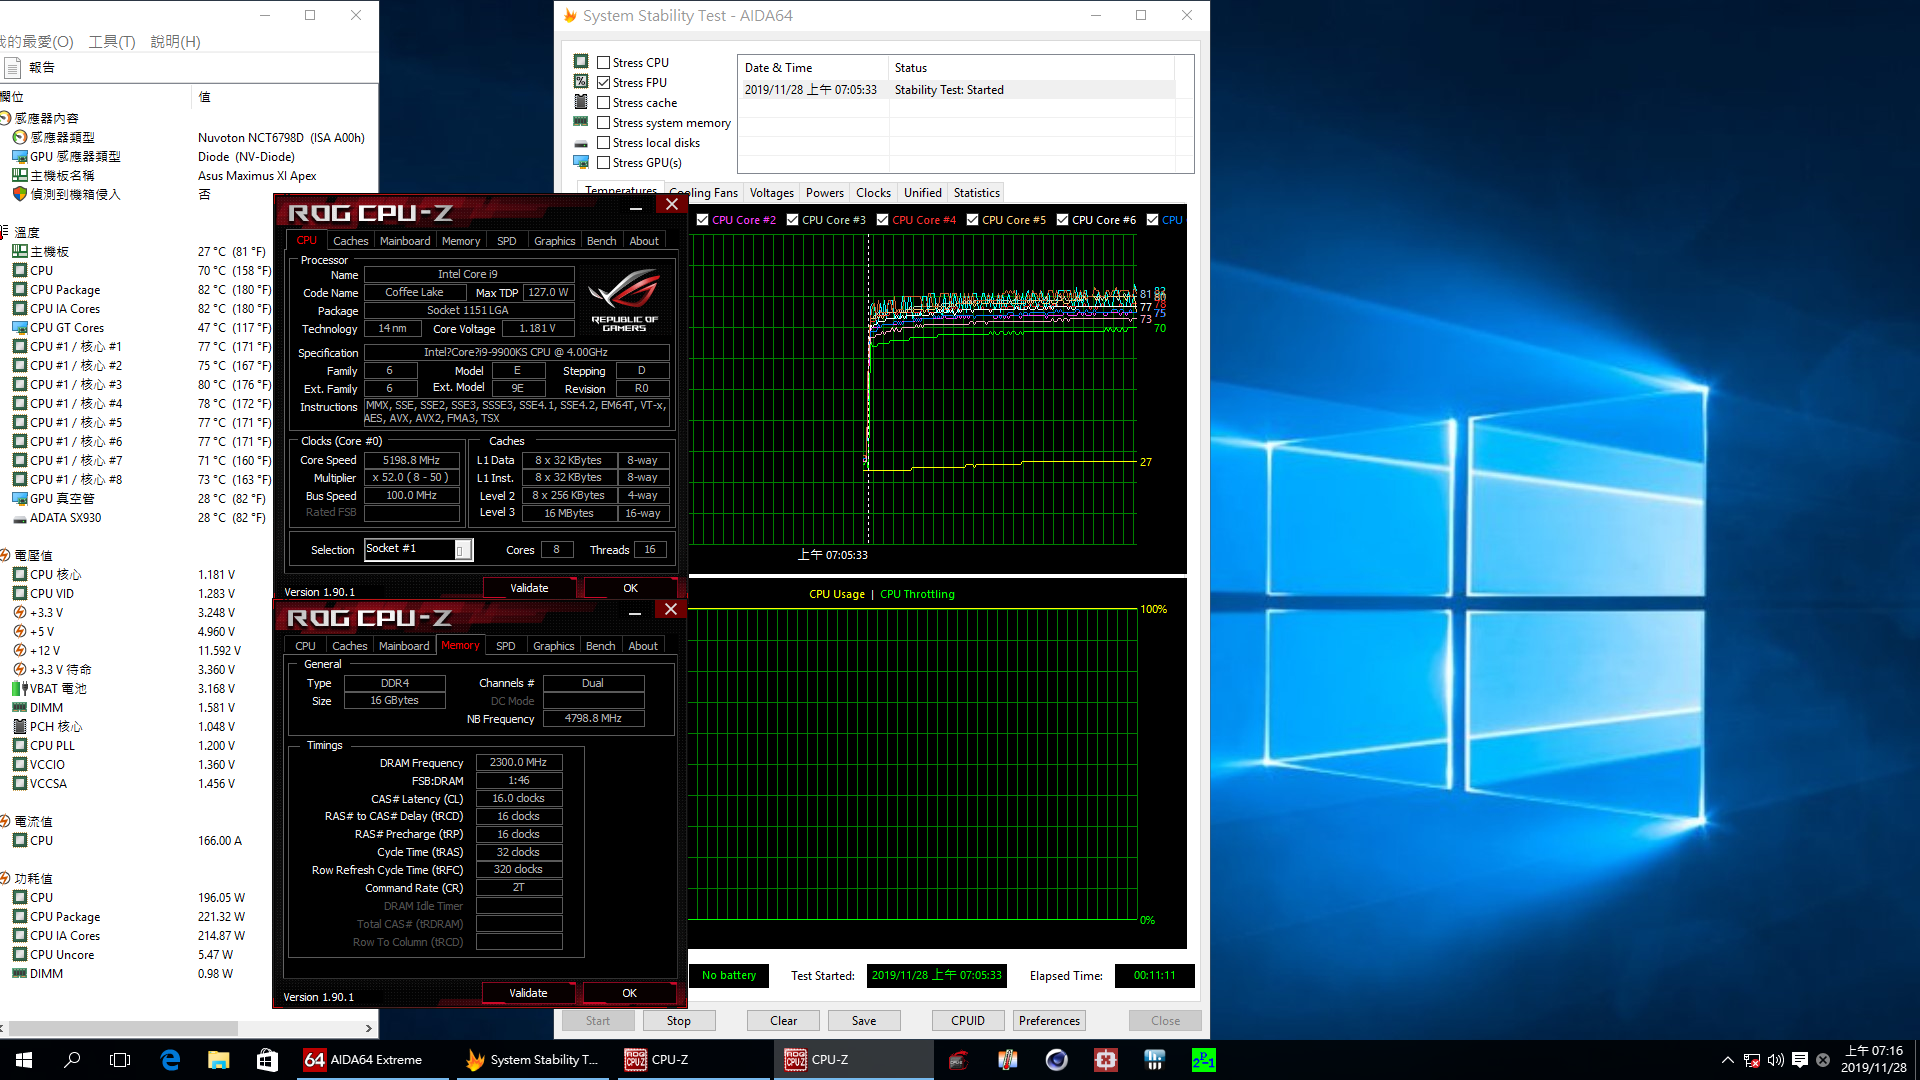Launch Microsoft Edge from the taskbar
Image resolution: width=1920 pixels, height=1080 pixels.
(x=170, y=1060)
